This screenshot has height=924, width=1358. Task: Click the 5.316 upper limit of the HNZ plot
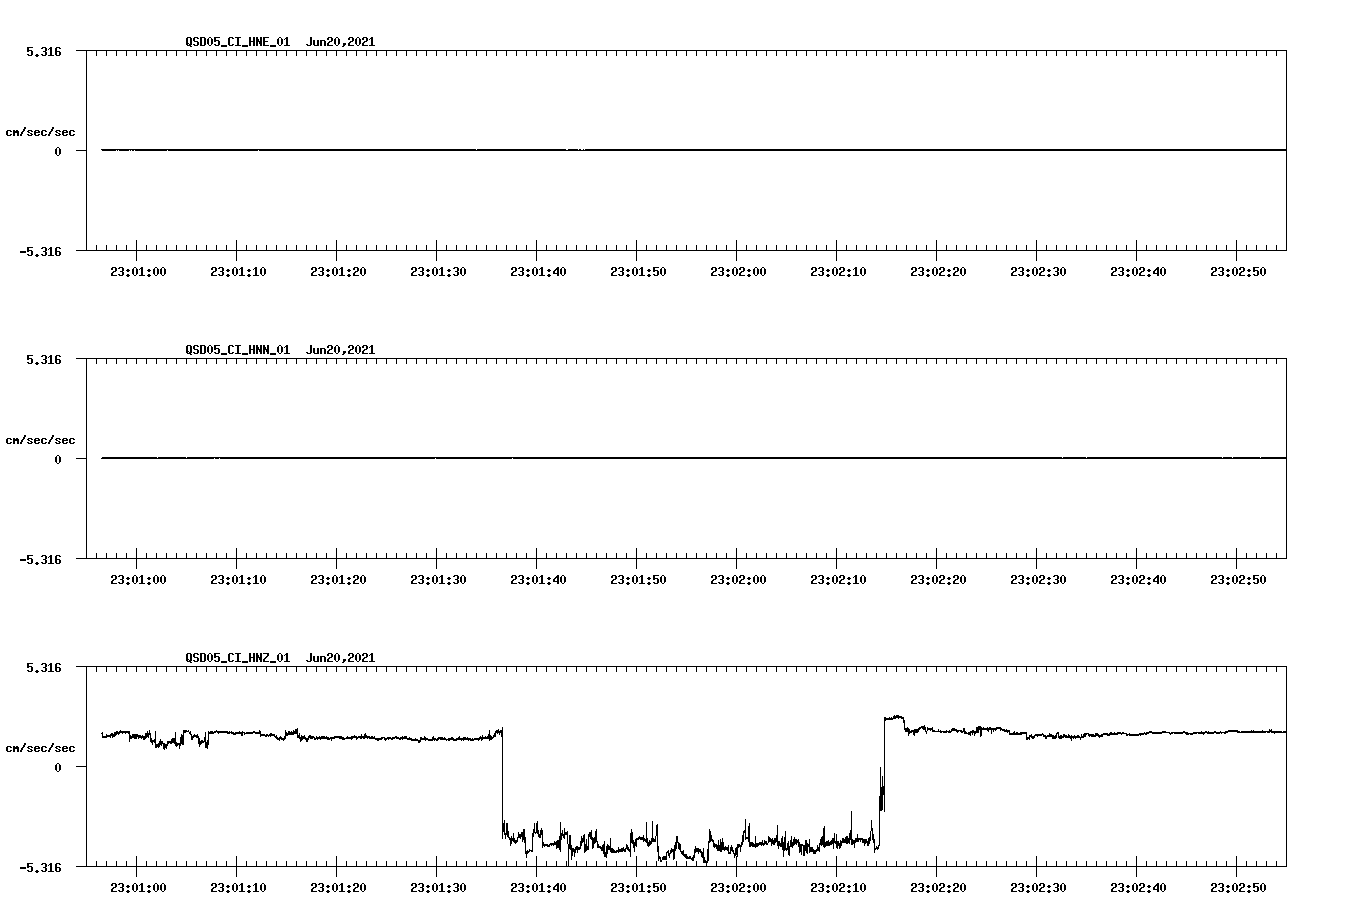pos(44,667)
